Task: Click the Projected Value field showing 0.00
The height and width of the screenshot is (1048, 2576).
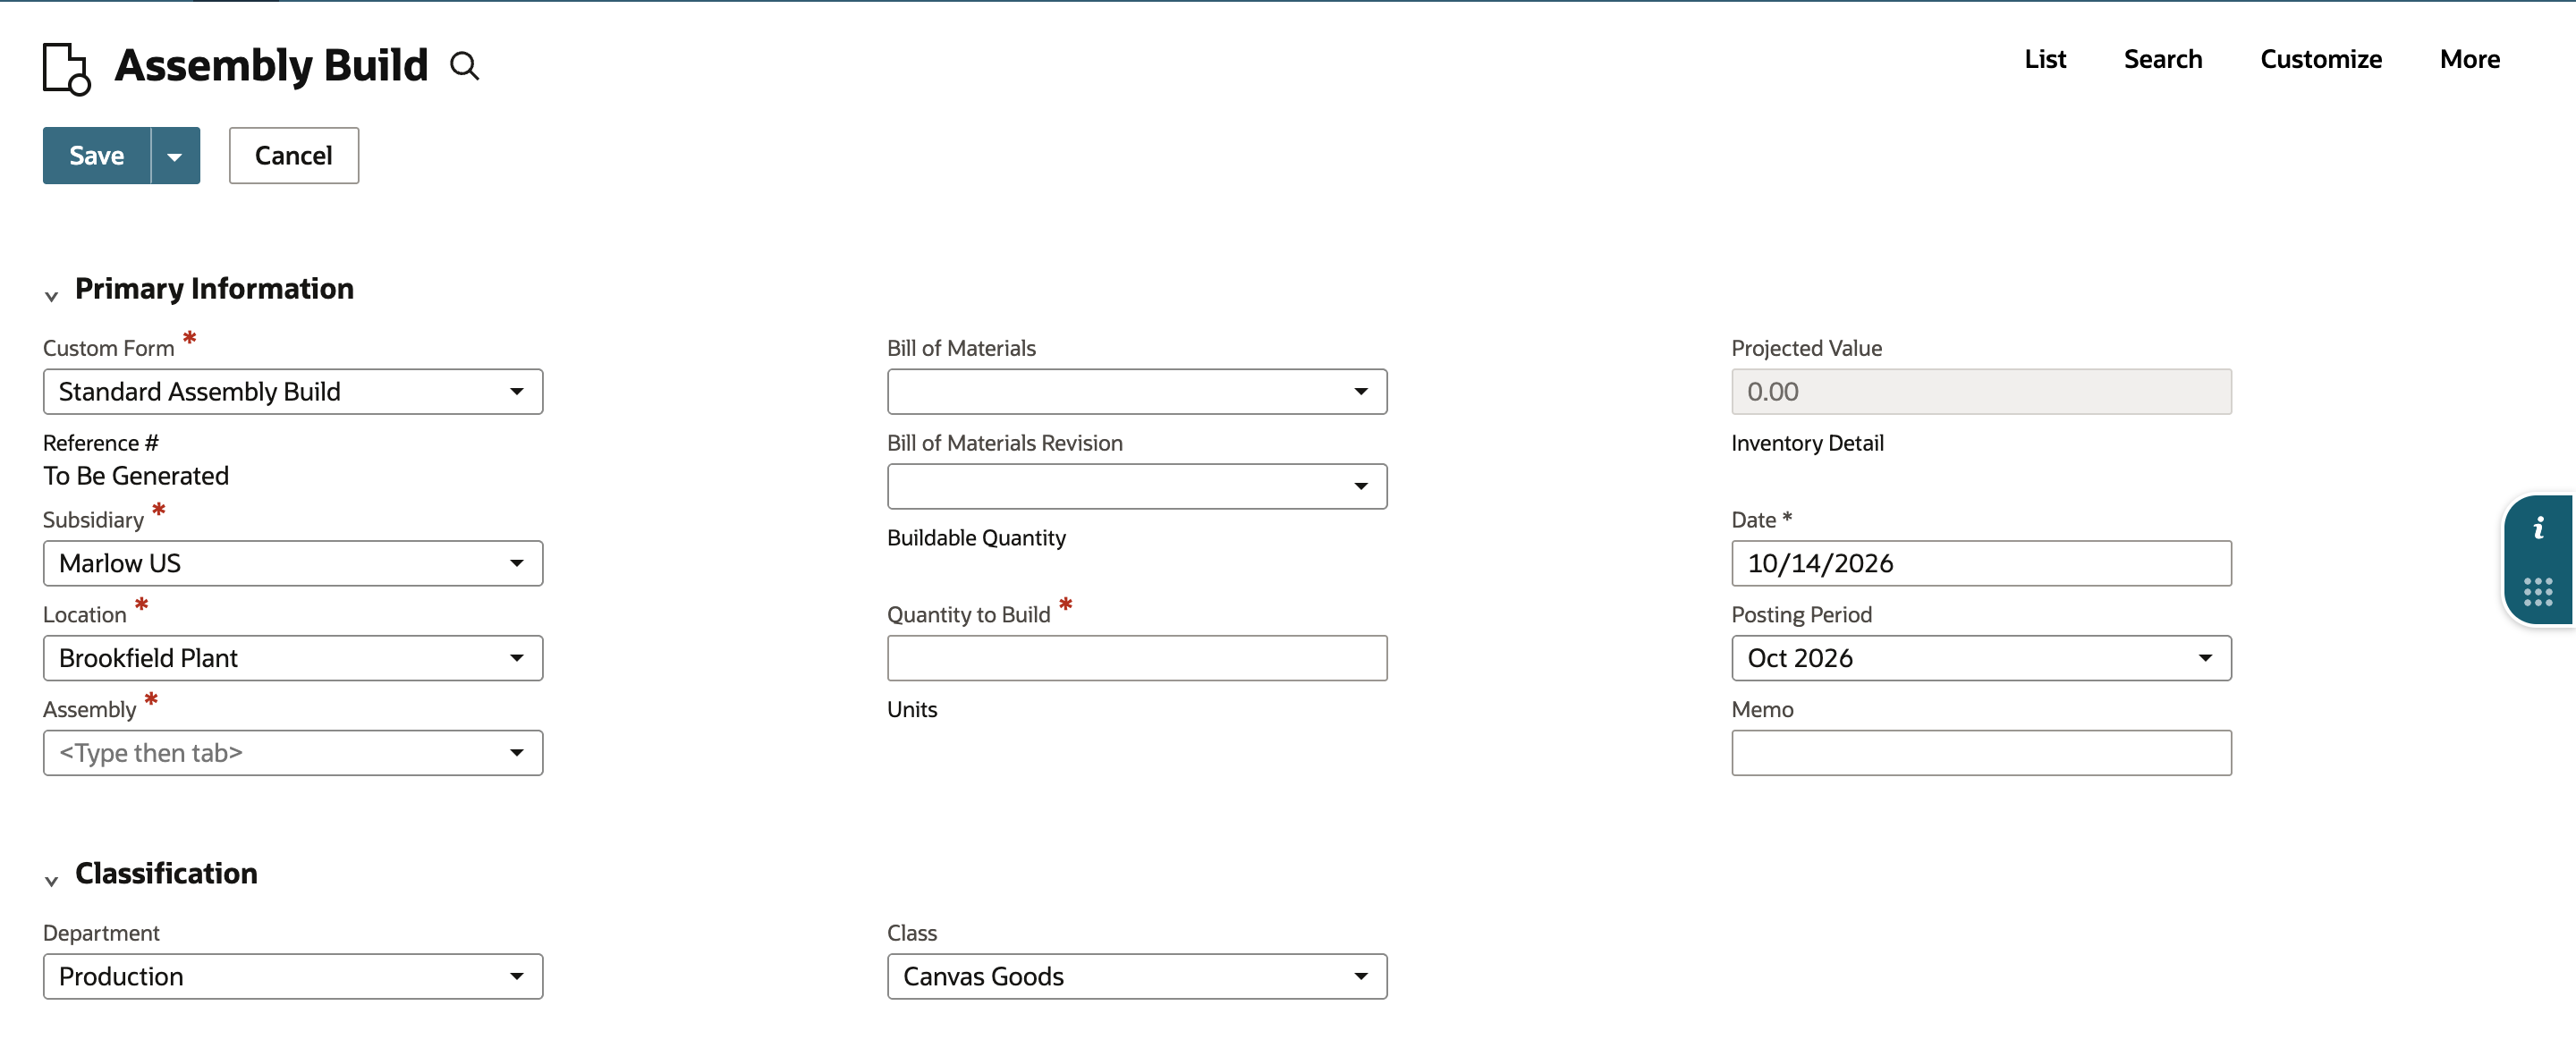Action: tap(1981, 392)
